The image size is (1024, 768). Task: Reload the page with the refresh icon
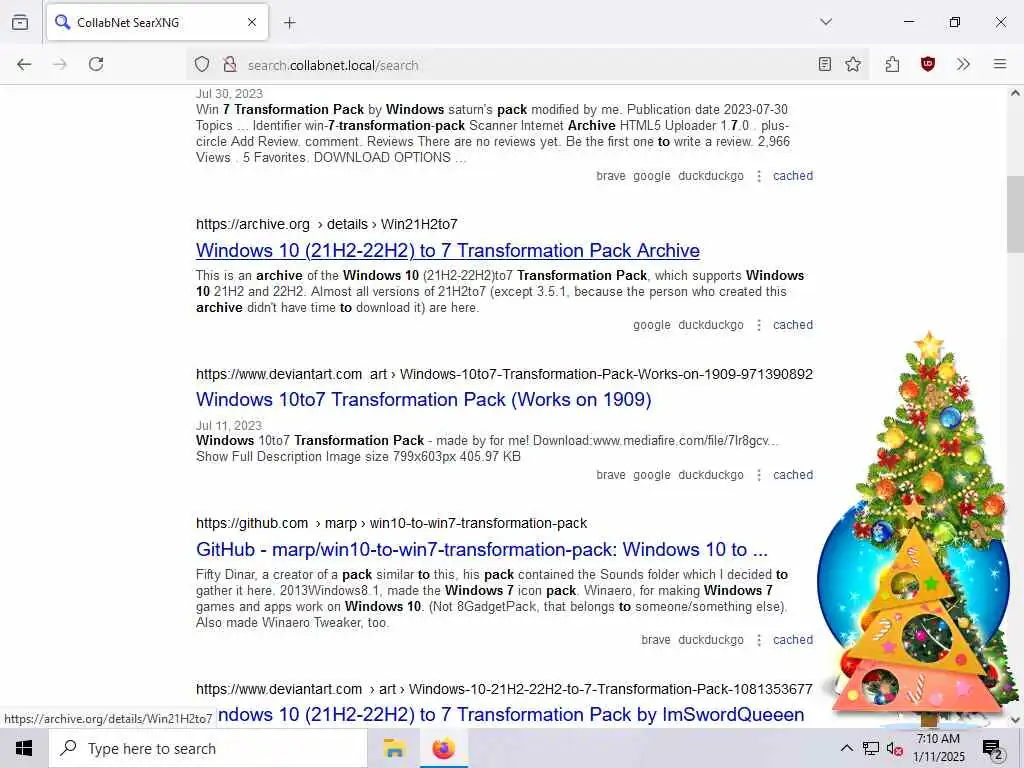(96, 64)
